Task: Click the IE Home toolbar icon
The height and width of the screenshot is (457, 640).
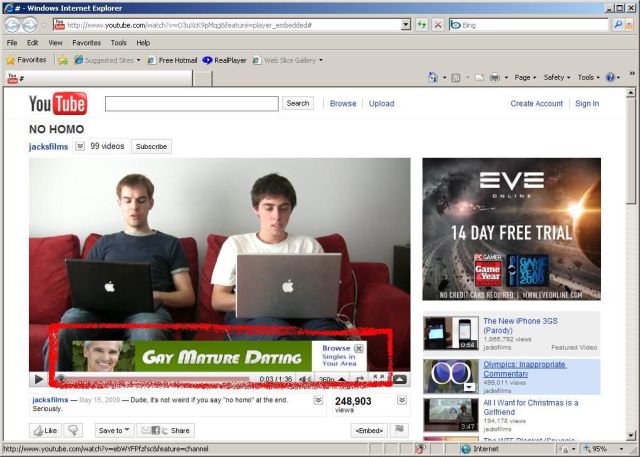Action: click(434, 77)
